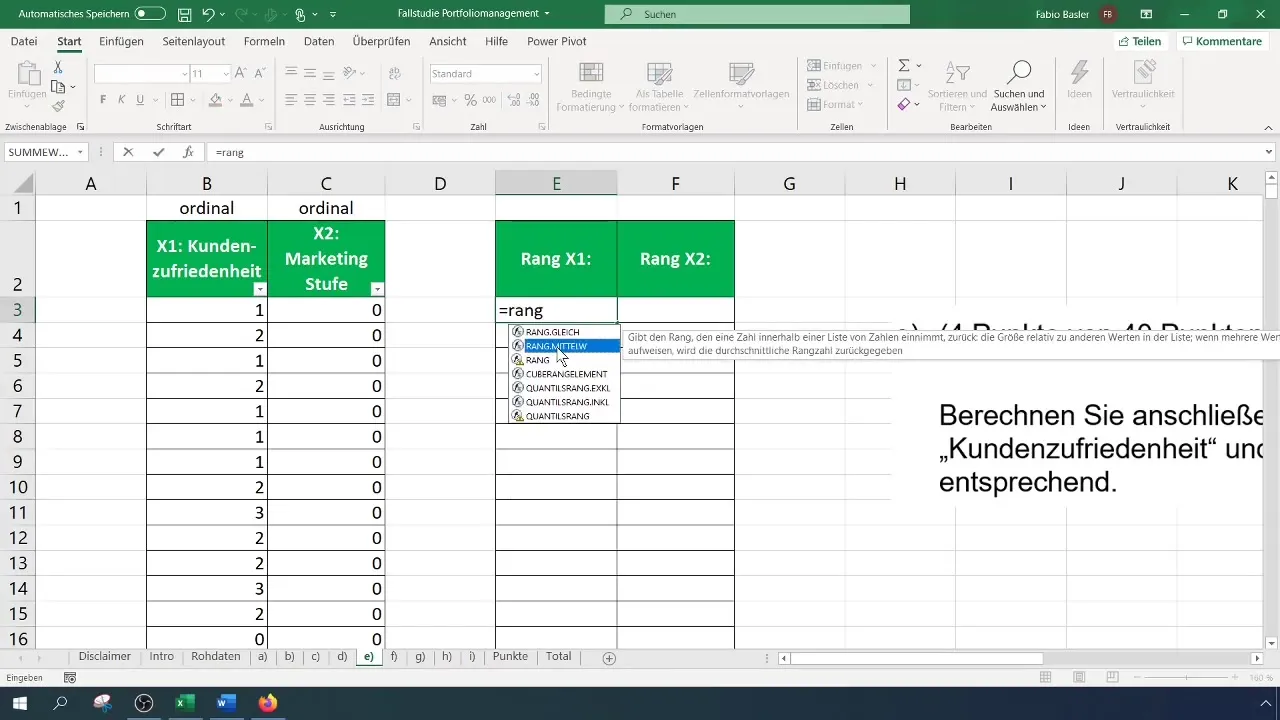The width and height of the screenshot is (1280, 720).
Task: Click the Undo arrow in title bar
Action: click(x=209, y=15)
